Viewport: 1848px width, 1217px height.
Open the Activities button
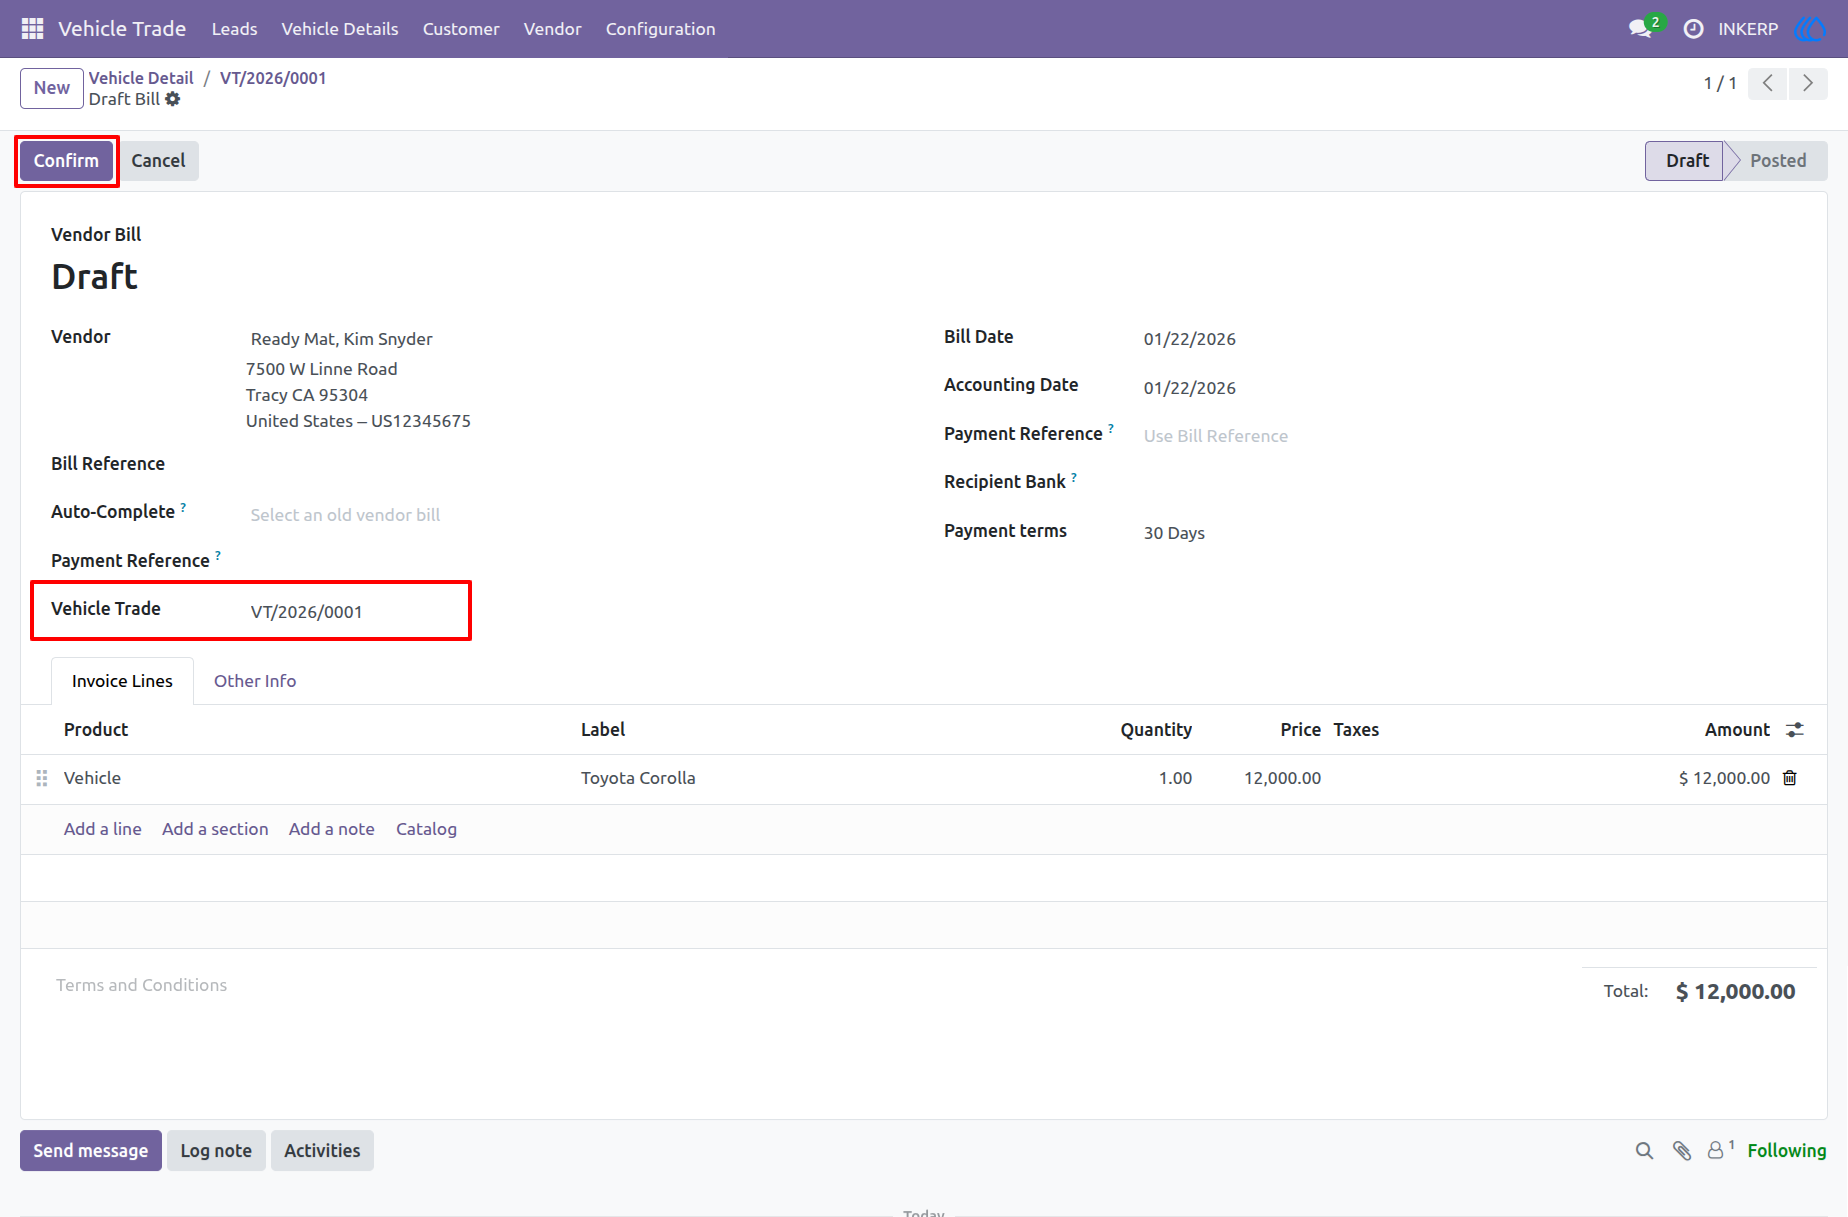(x=322, y=1151)
